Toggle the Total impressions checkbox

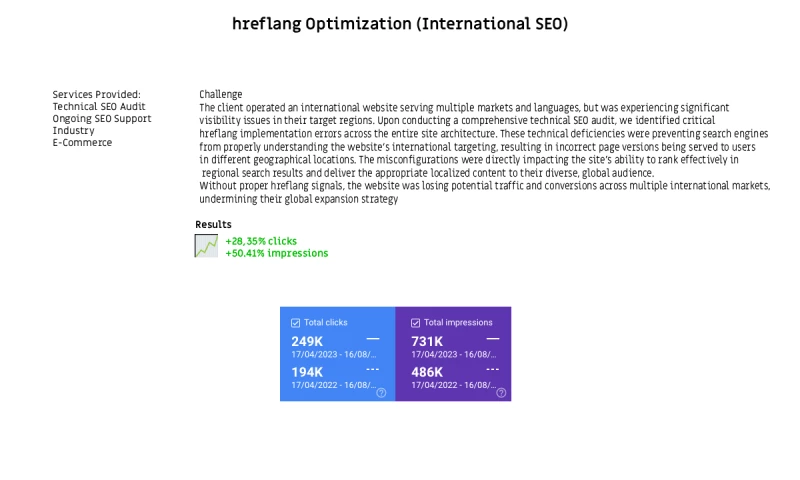pyautogui.click(x=416, y=323)
